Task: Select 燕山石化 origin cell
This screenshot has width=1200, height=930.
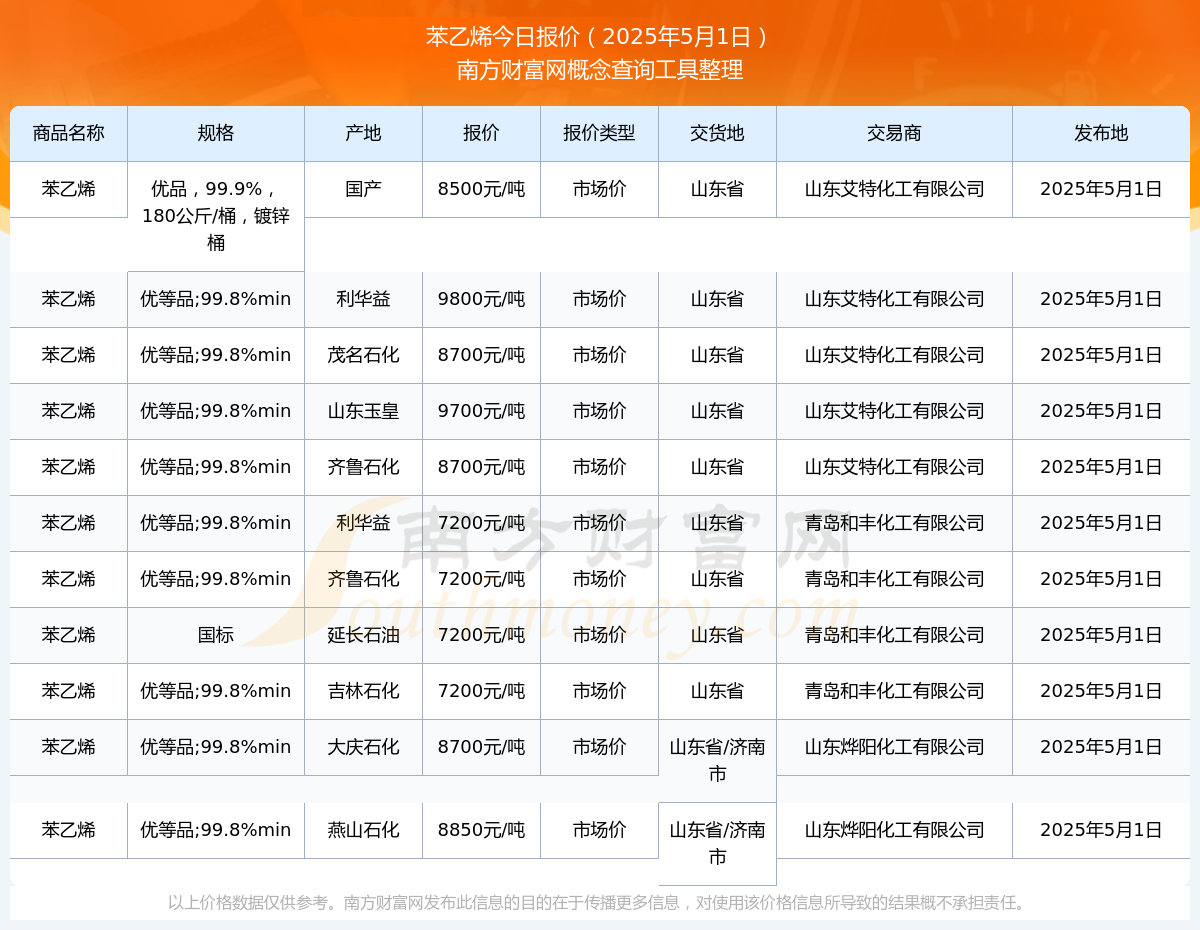Action: point(363,830)
